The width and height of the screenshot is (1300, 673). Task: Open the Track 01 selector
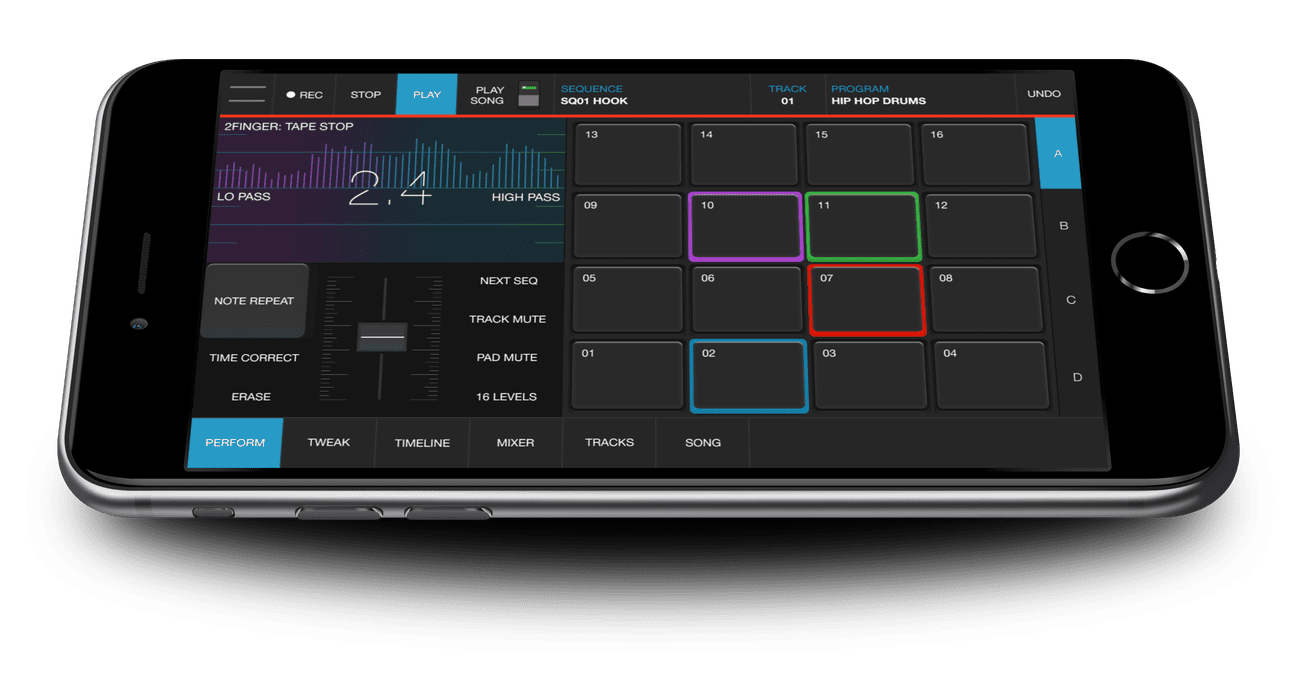[787, 95]
